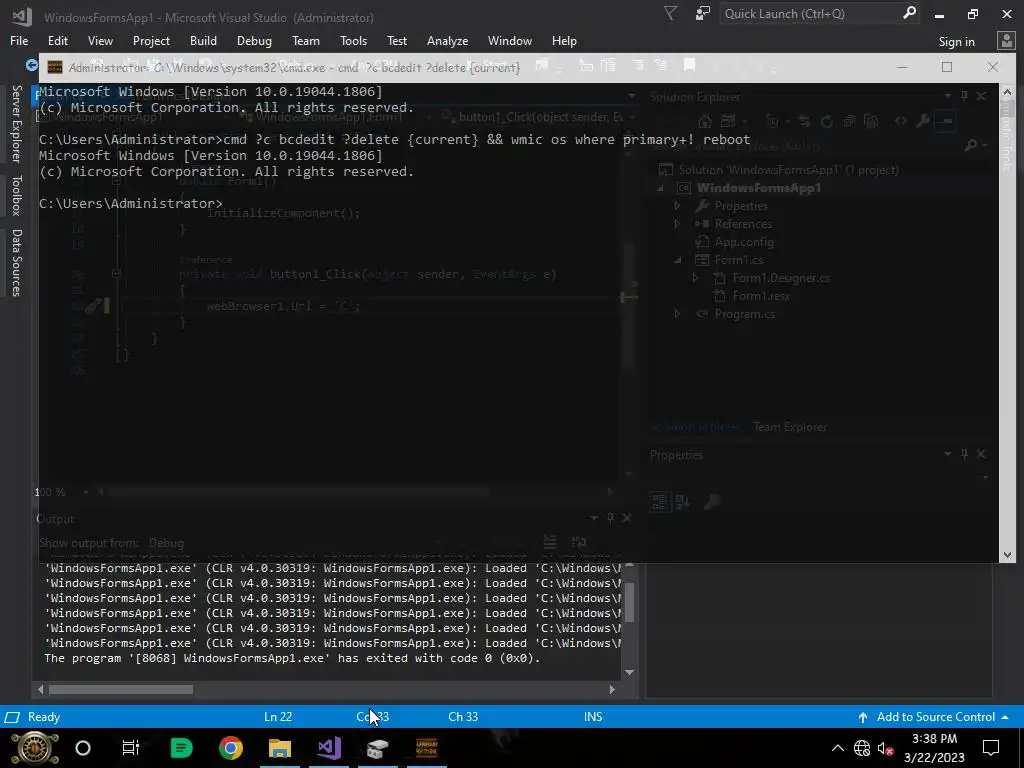Click the 'Ln 22' status bar entry
1024x768 pixels.
pos(278,717)
